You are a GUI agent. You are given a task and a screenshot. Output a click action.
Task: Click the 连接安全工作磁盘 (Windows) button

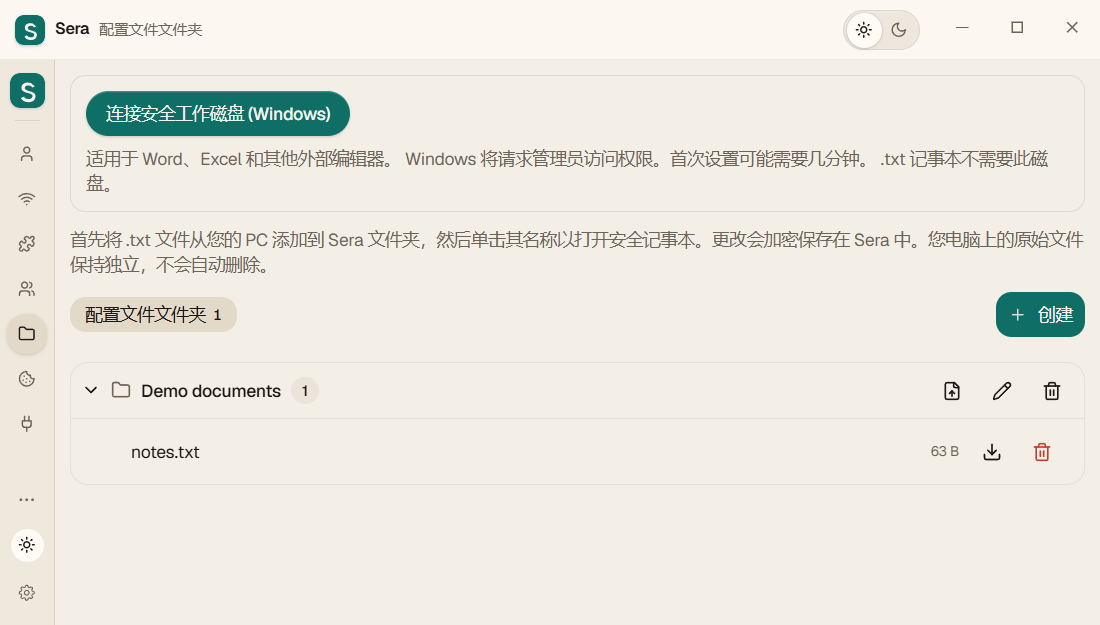click(218, 114)
